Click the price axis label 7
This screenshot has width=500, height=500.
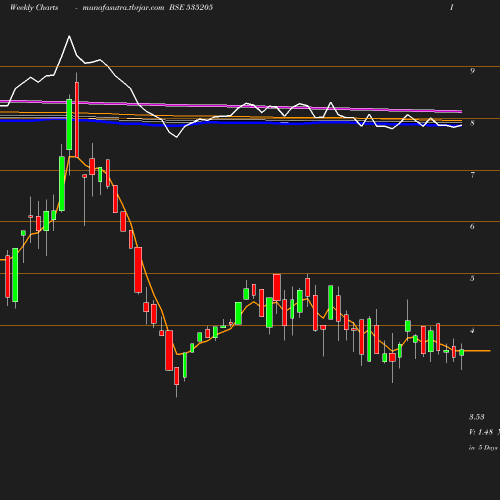(472, 175)
